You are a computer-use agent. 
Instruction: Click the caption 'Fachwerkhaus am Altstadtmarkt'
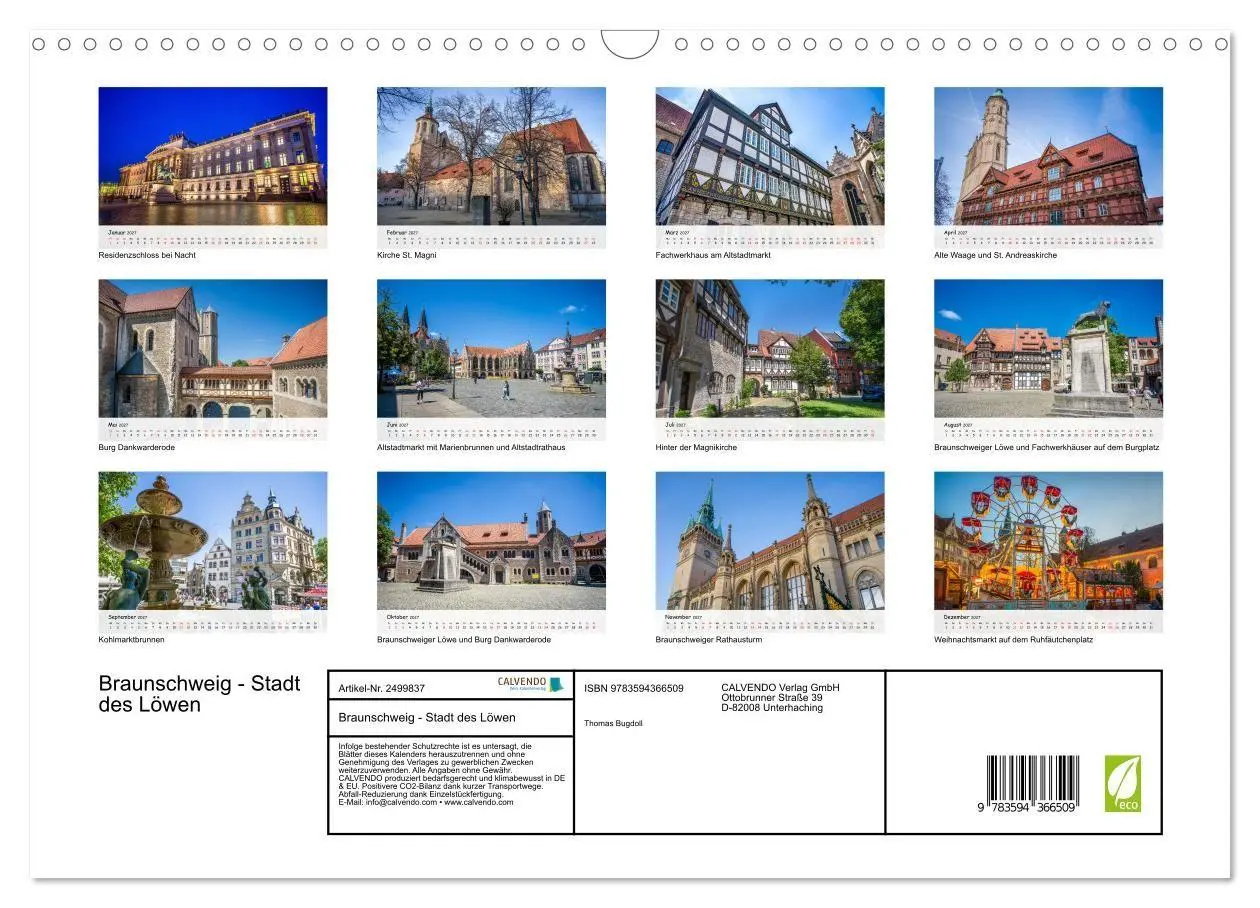(713, 255)
